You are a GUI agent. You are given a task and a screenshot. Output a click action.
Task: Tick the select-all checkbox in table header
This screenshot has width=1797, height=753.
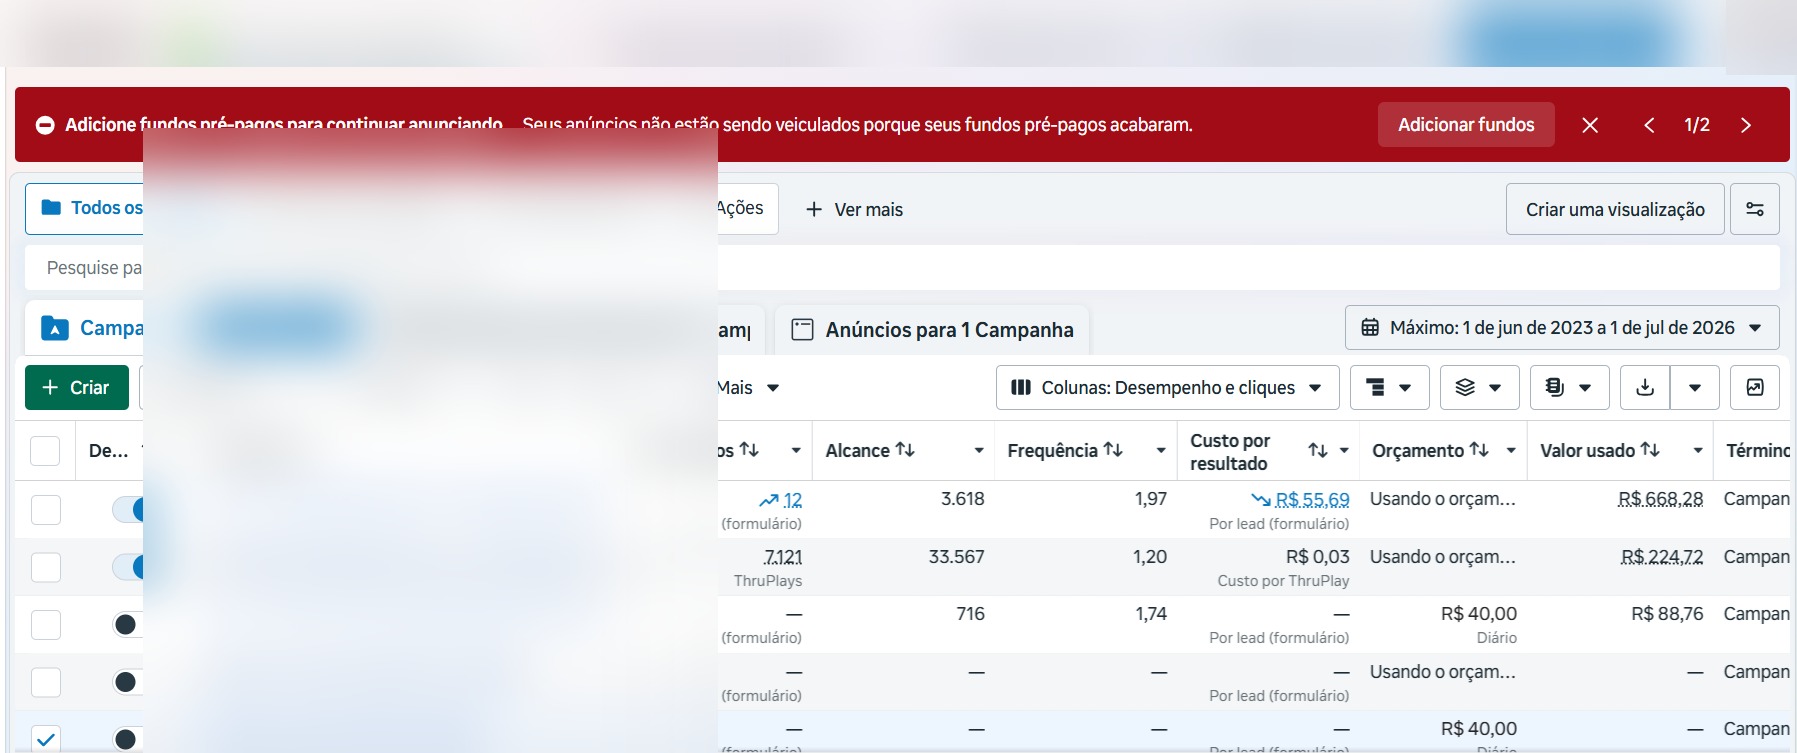pos(45,451)
